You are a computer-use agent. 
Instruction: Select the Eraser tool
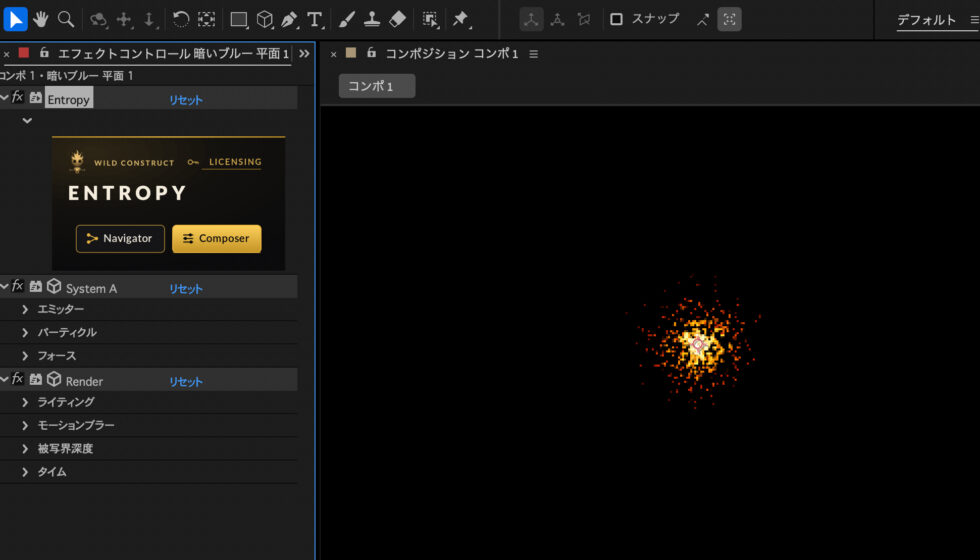pyautogui.click(x=398, y=19)
